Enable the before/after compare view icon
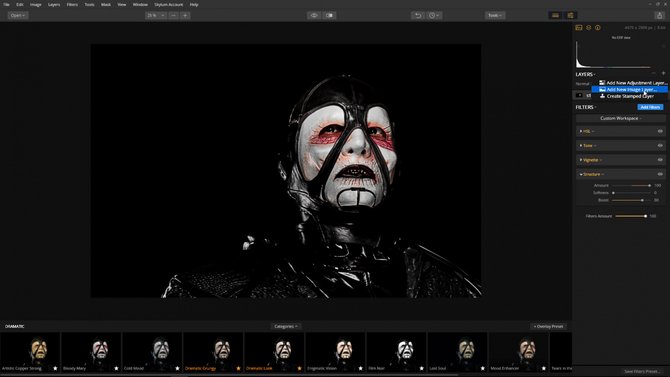Image resolution: width=670 pixels, height=377 pixels. click(329, 15)
